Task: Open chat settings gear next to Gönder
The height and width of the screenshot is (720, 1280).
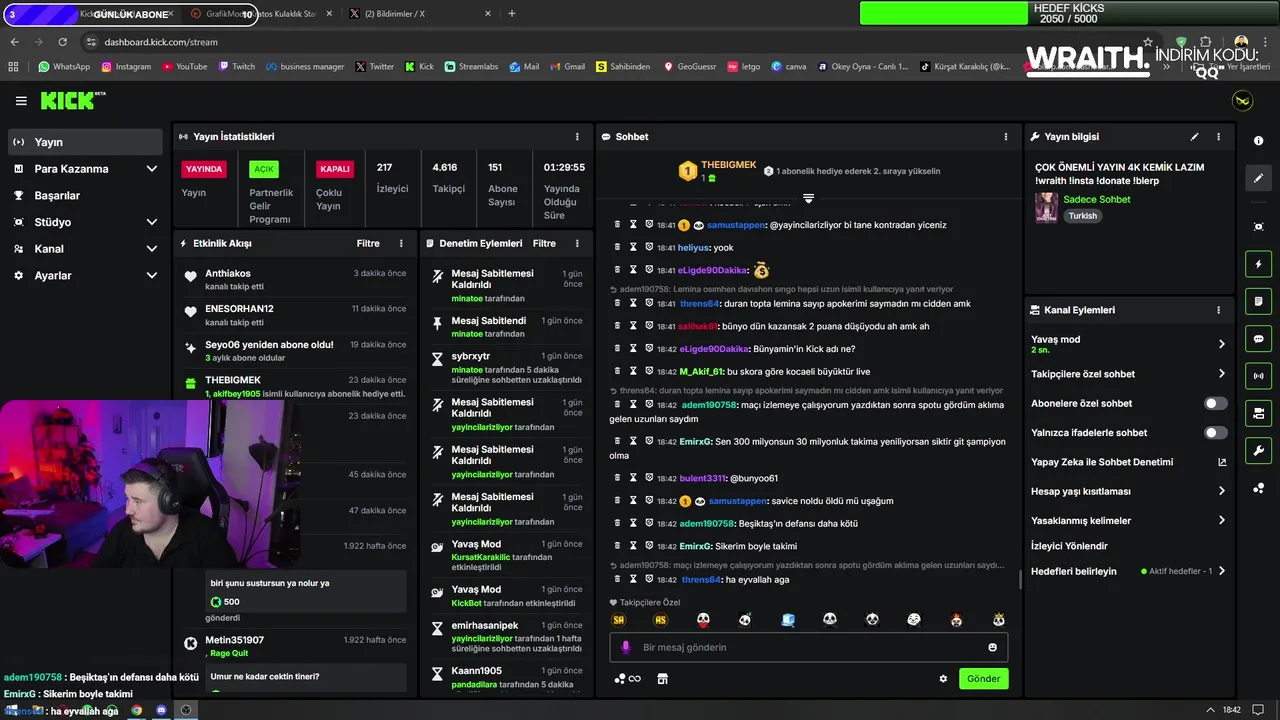Action: point(942,679)
